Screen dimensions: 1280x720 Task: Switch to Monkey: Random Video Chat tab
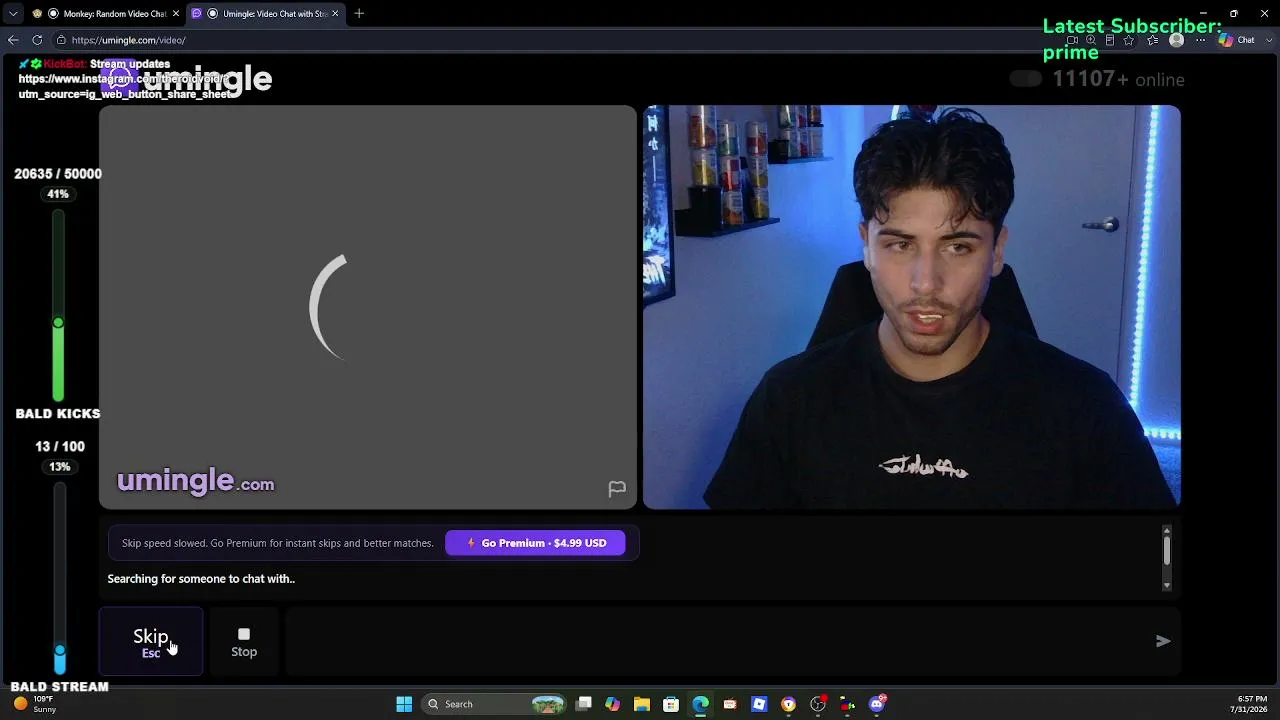click(x=105, y=14)
